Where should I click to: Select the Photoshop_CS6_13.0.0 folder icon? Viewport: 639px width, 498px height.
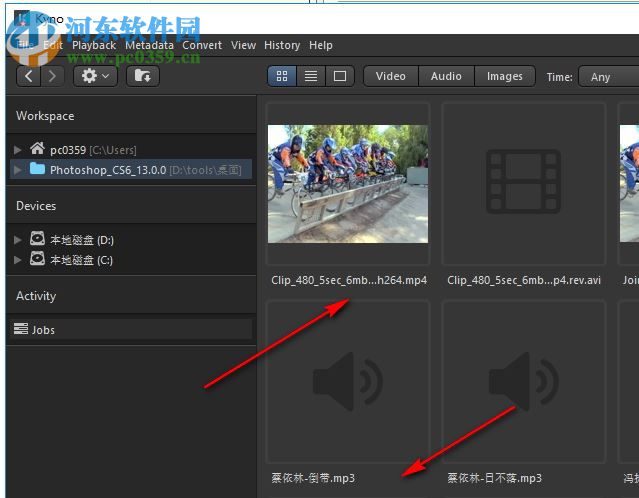[37, 169]
